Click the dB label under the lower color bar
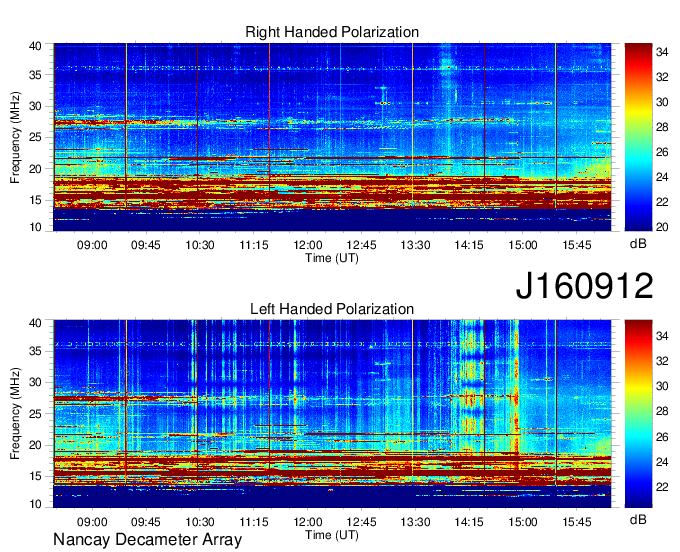The width and height of the screenshot is (680, 552). [x=638, y=519]
